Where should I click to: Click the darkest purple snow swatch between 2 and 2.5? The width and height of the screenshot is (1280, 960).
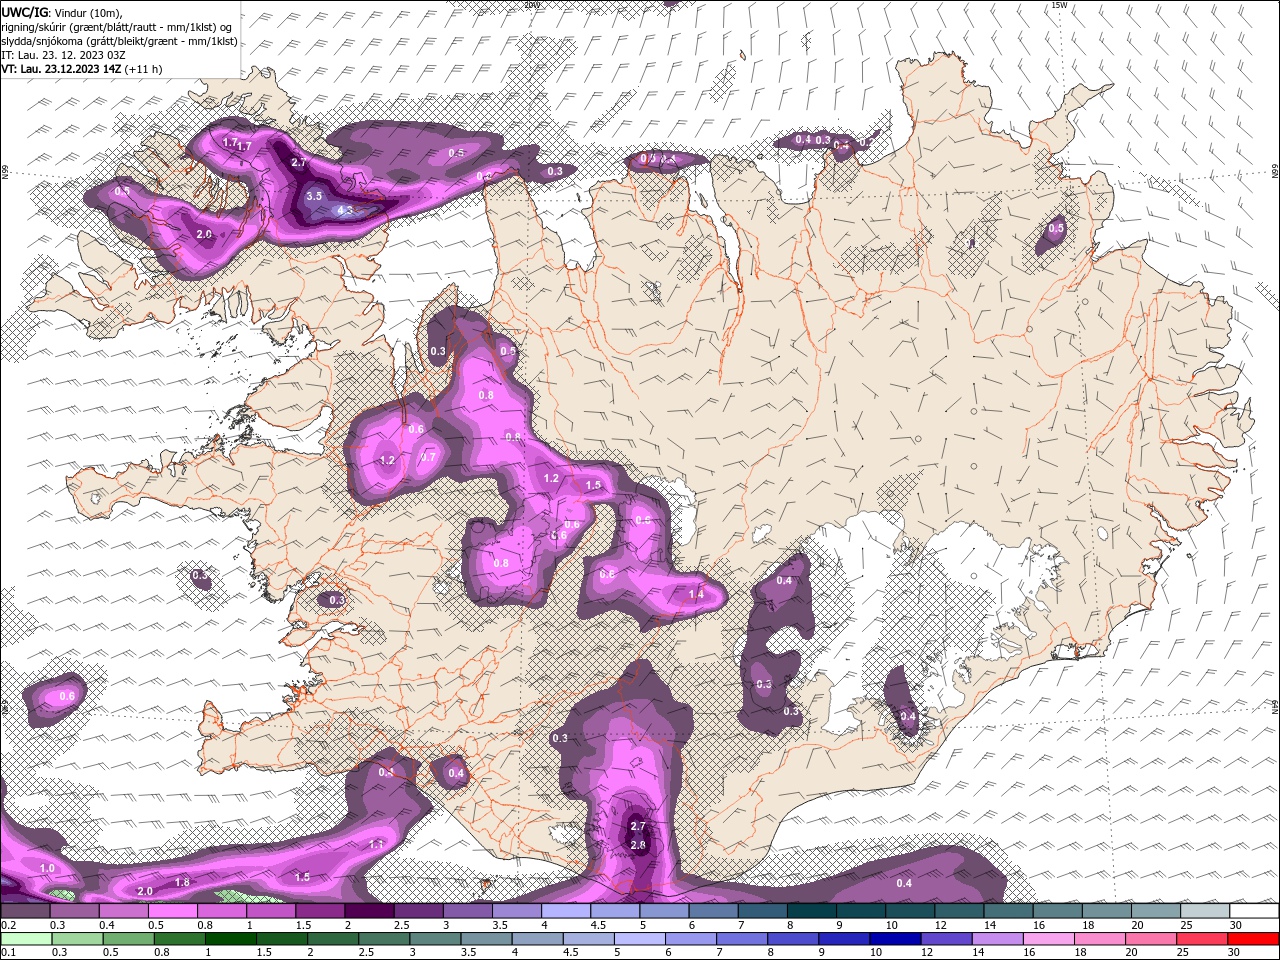(x=369, y=911)
